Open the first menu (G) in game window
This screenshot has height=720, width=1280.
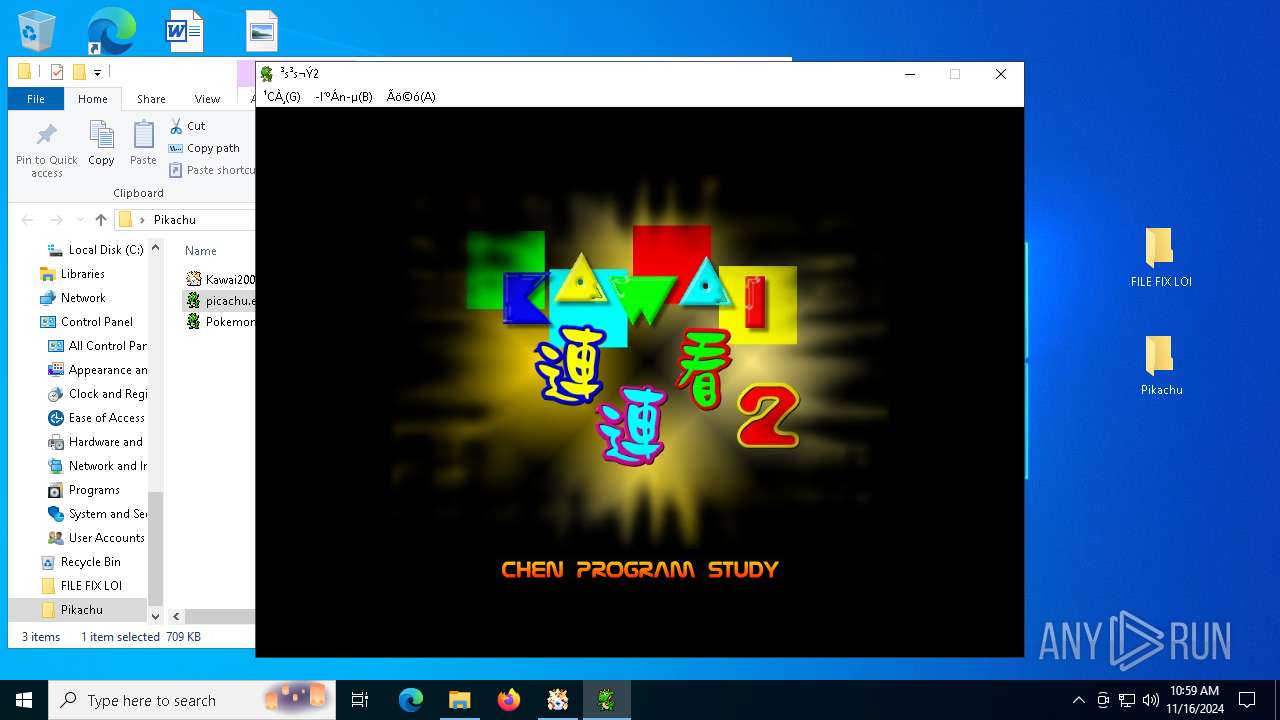281,97
